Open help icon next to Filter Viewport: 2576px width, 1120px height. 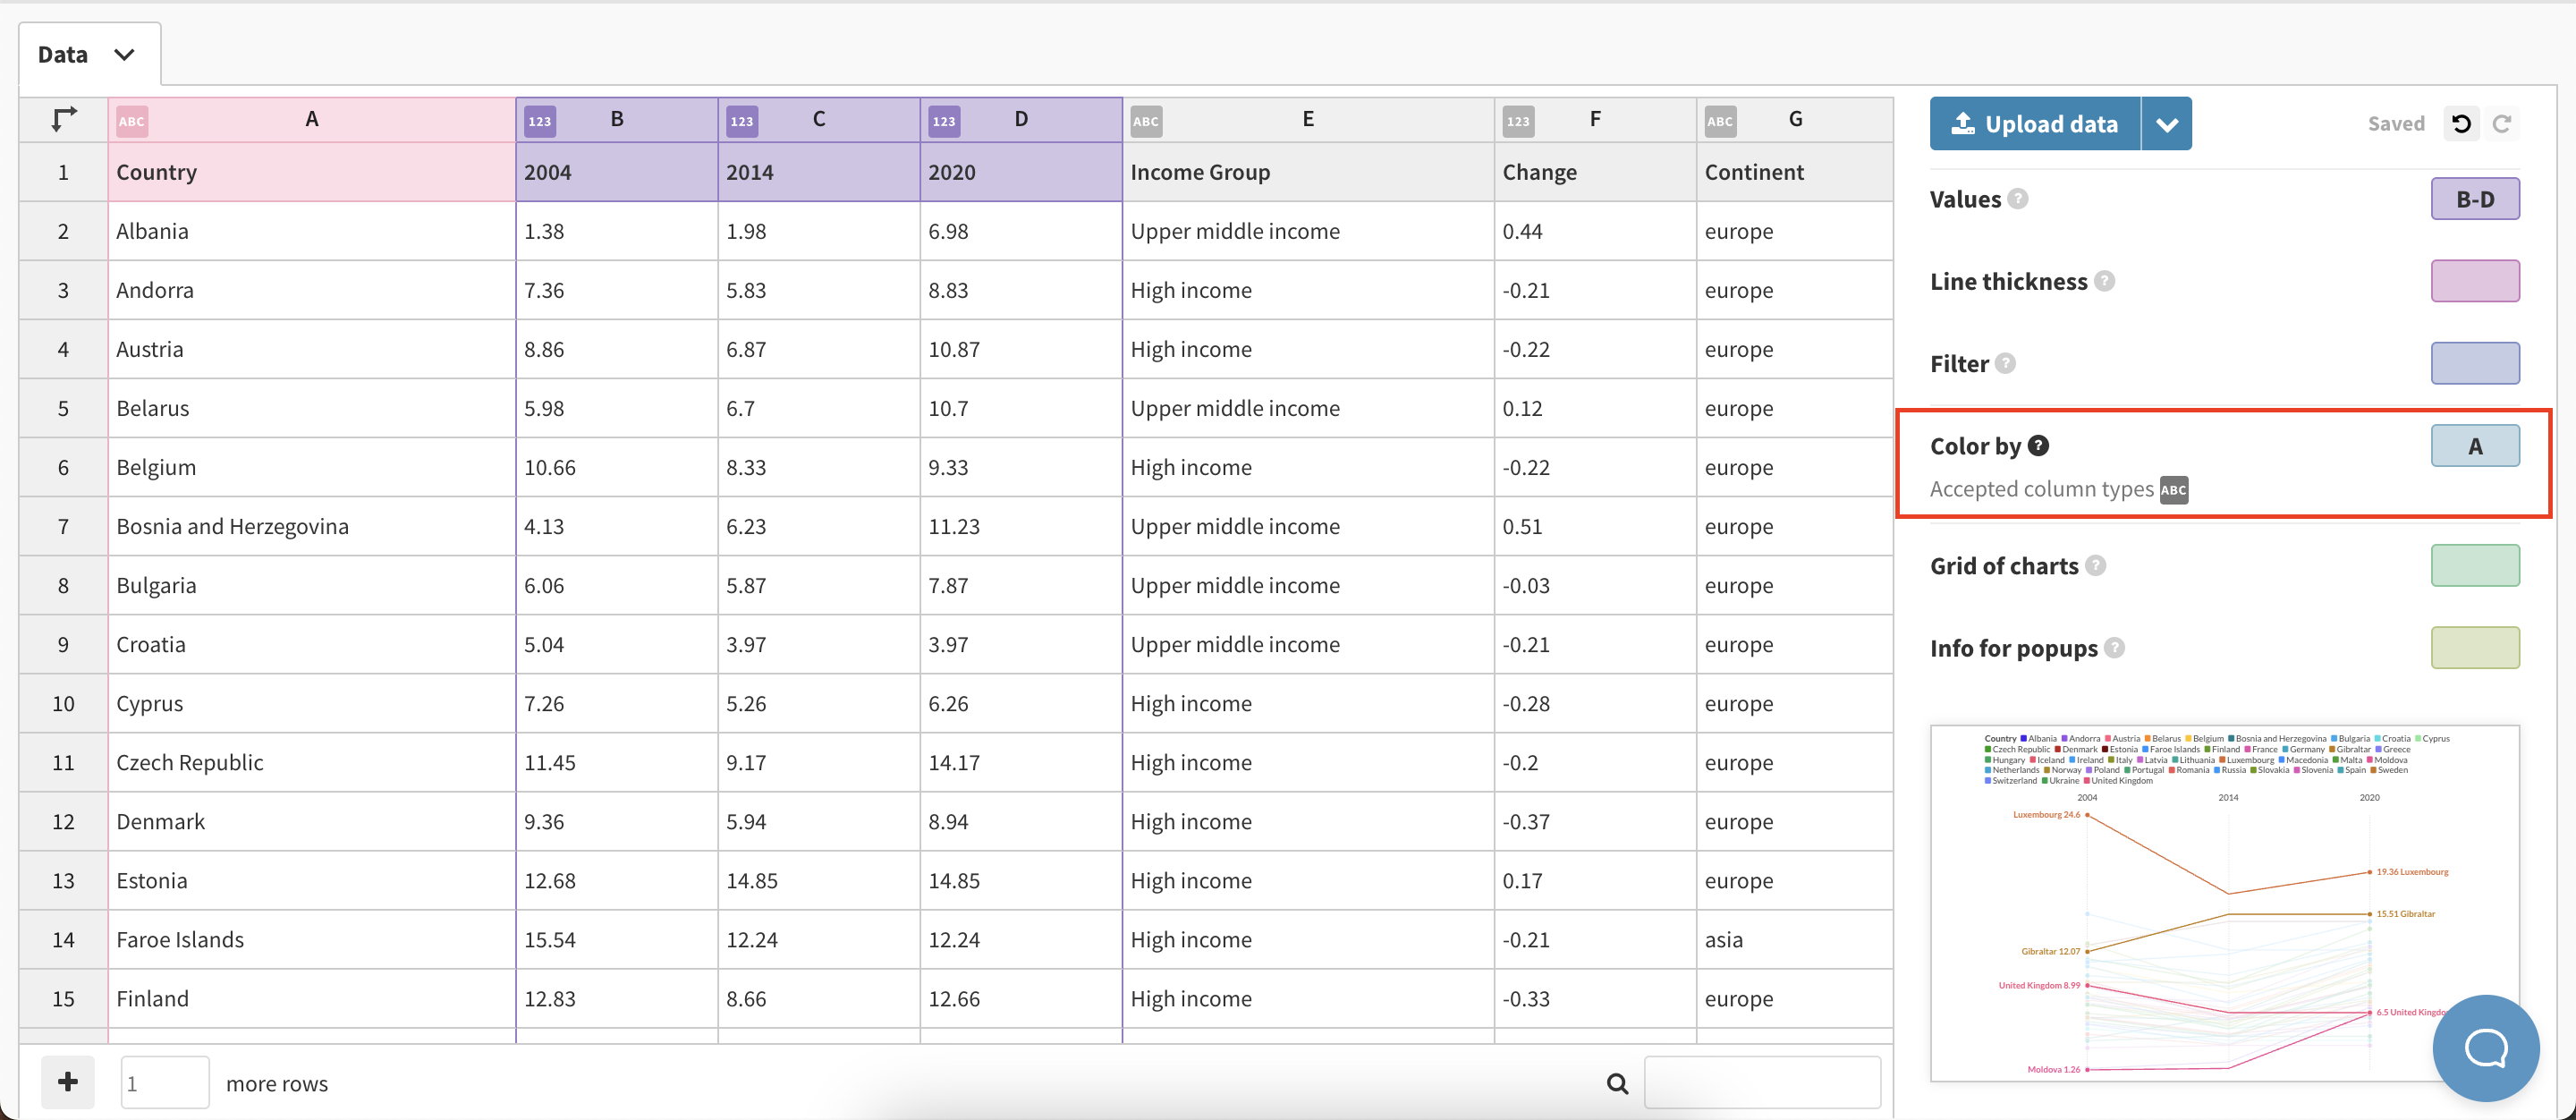tap(2005, 363)
